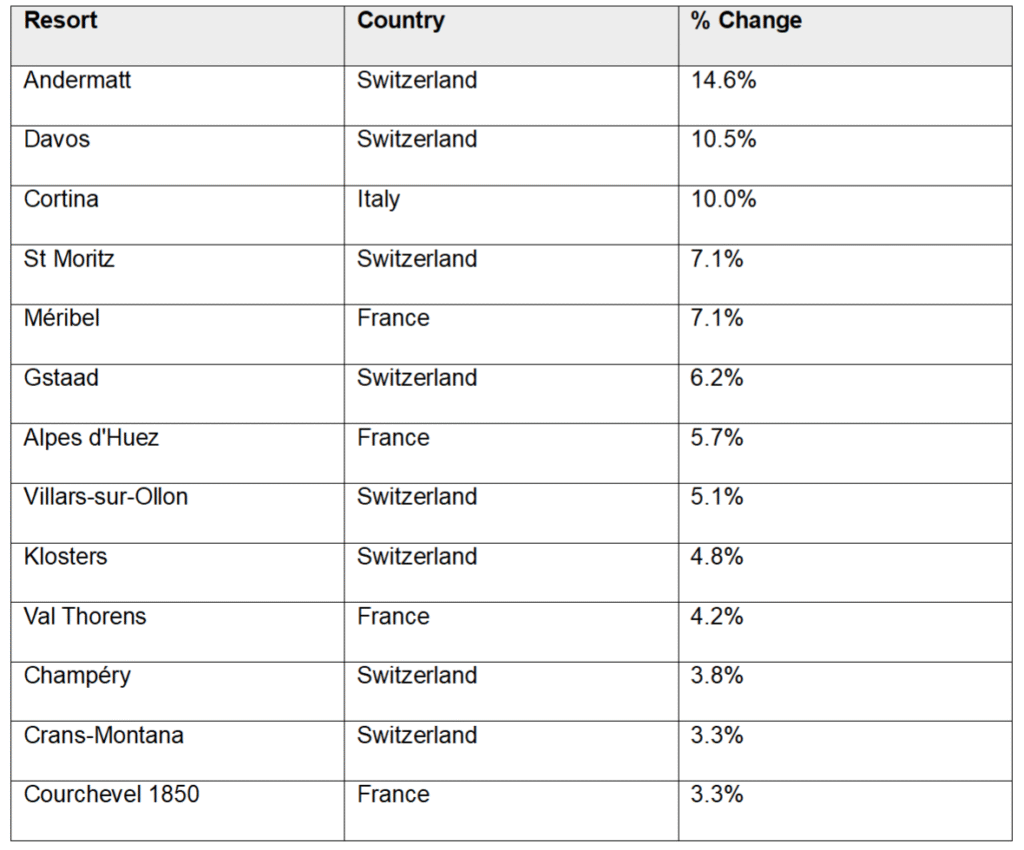Viewport: 1024px width, 850px height.
Task: Select the Champéry resort cell
Action: pos(77,676)
